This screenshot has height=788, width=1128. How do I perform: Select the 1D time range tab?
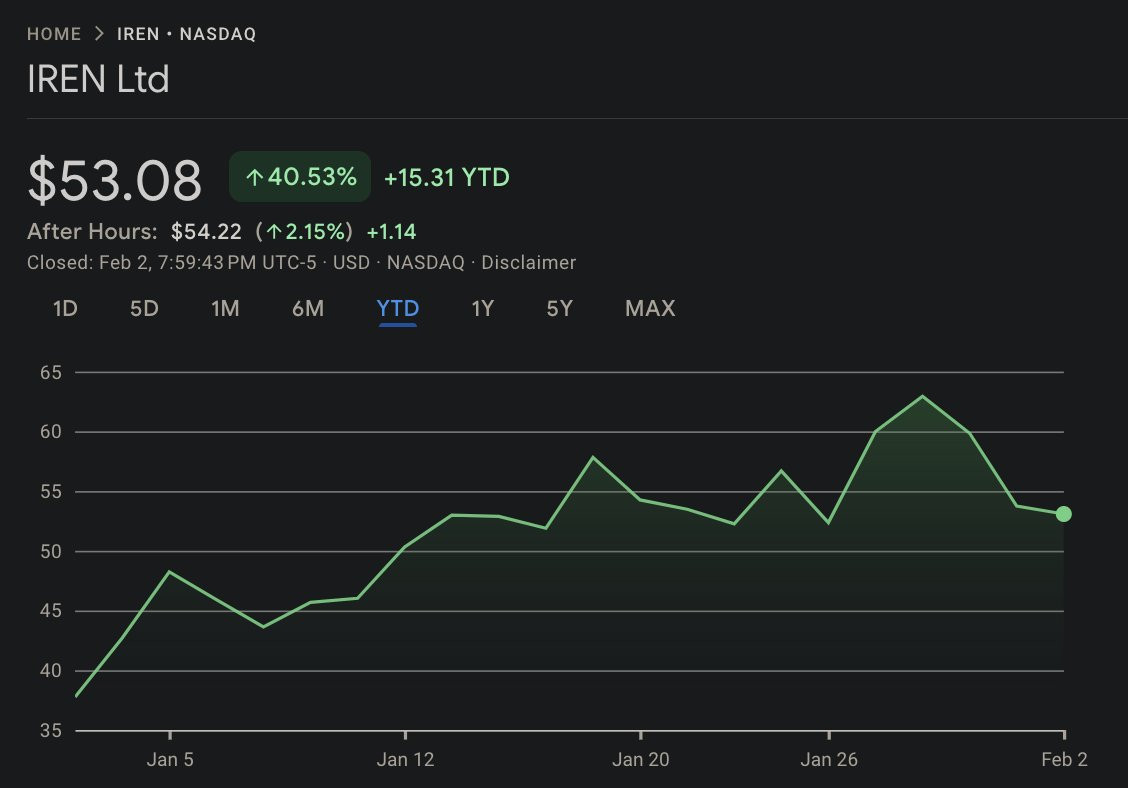pos(65,309)
